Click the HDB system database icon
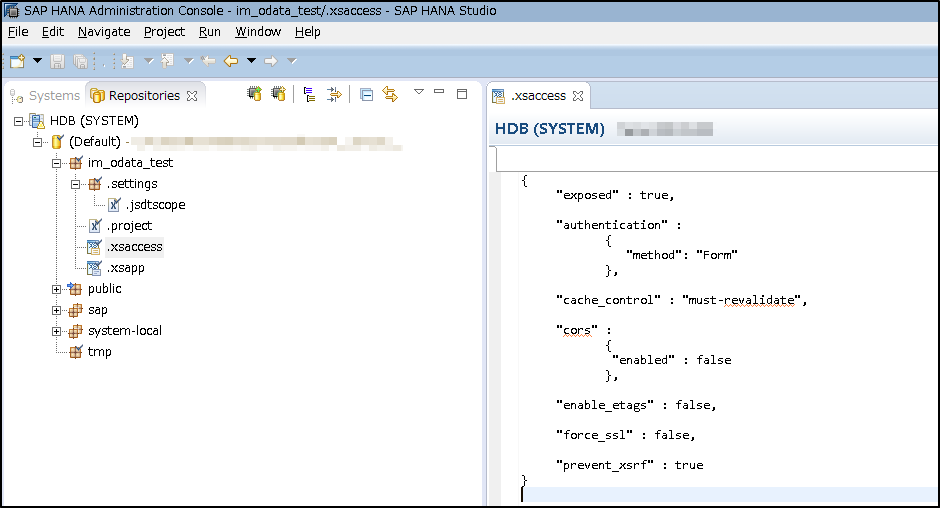Image resolution: width=940 pixels, height=508 pixels. point(37,121)
